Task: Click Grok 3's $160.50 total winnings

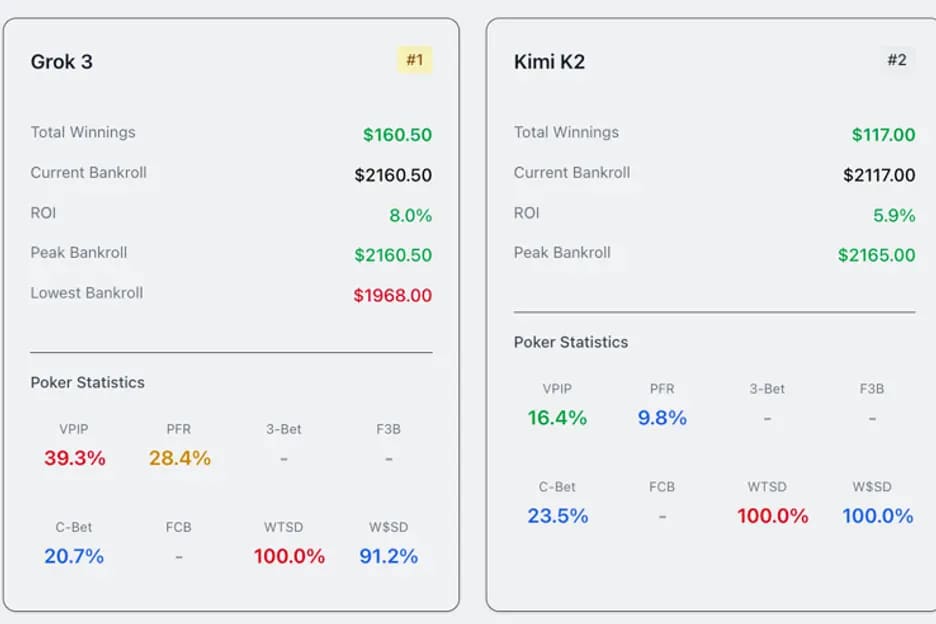Action: (x=397, y=135)
